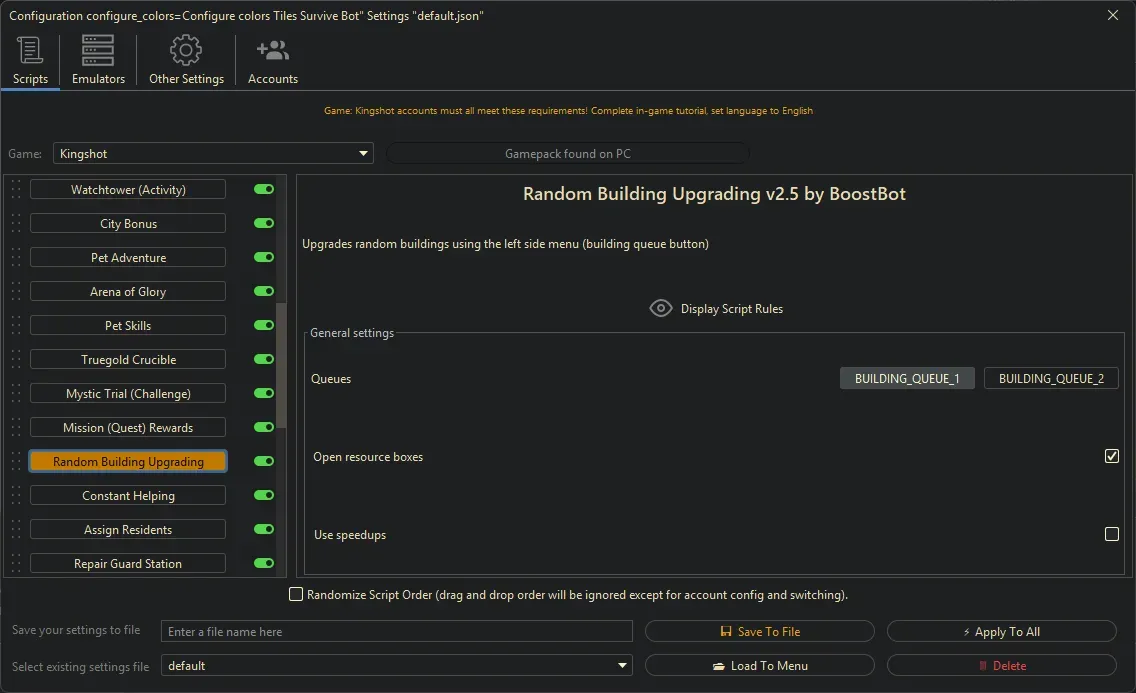Open the Other Settings gear icon
Screen dimensions: 1136x693
[186, 50]
